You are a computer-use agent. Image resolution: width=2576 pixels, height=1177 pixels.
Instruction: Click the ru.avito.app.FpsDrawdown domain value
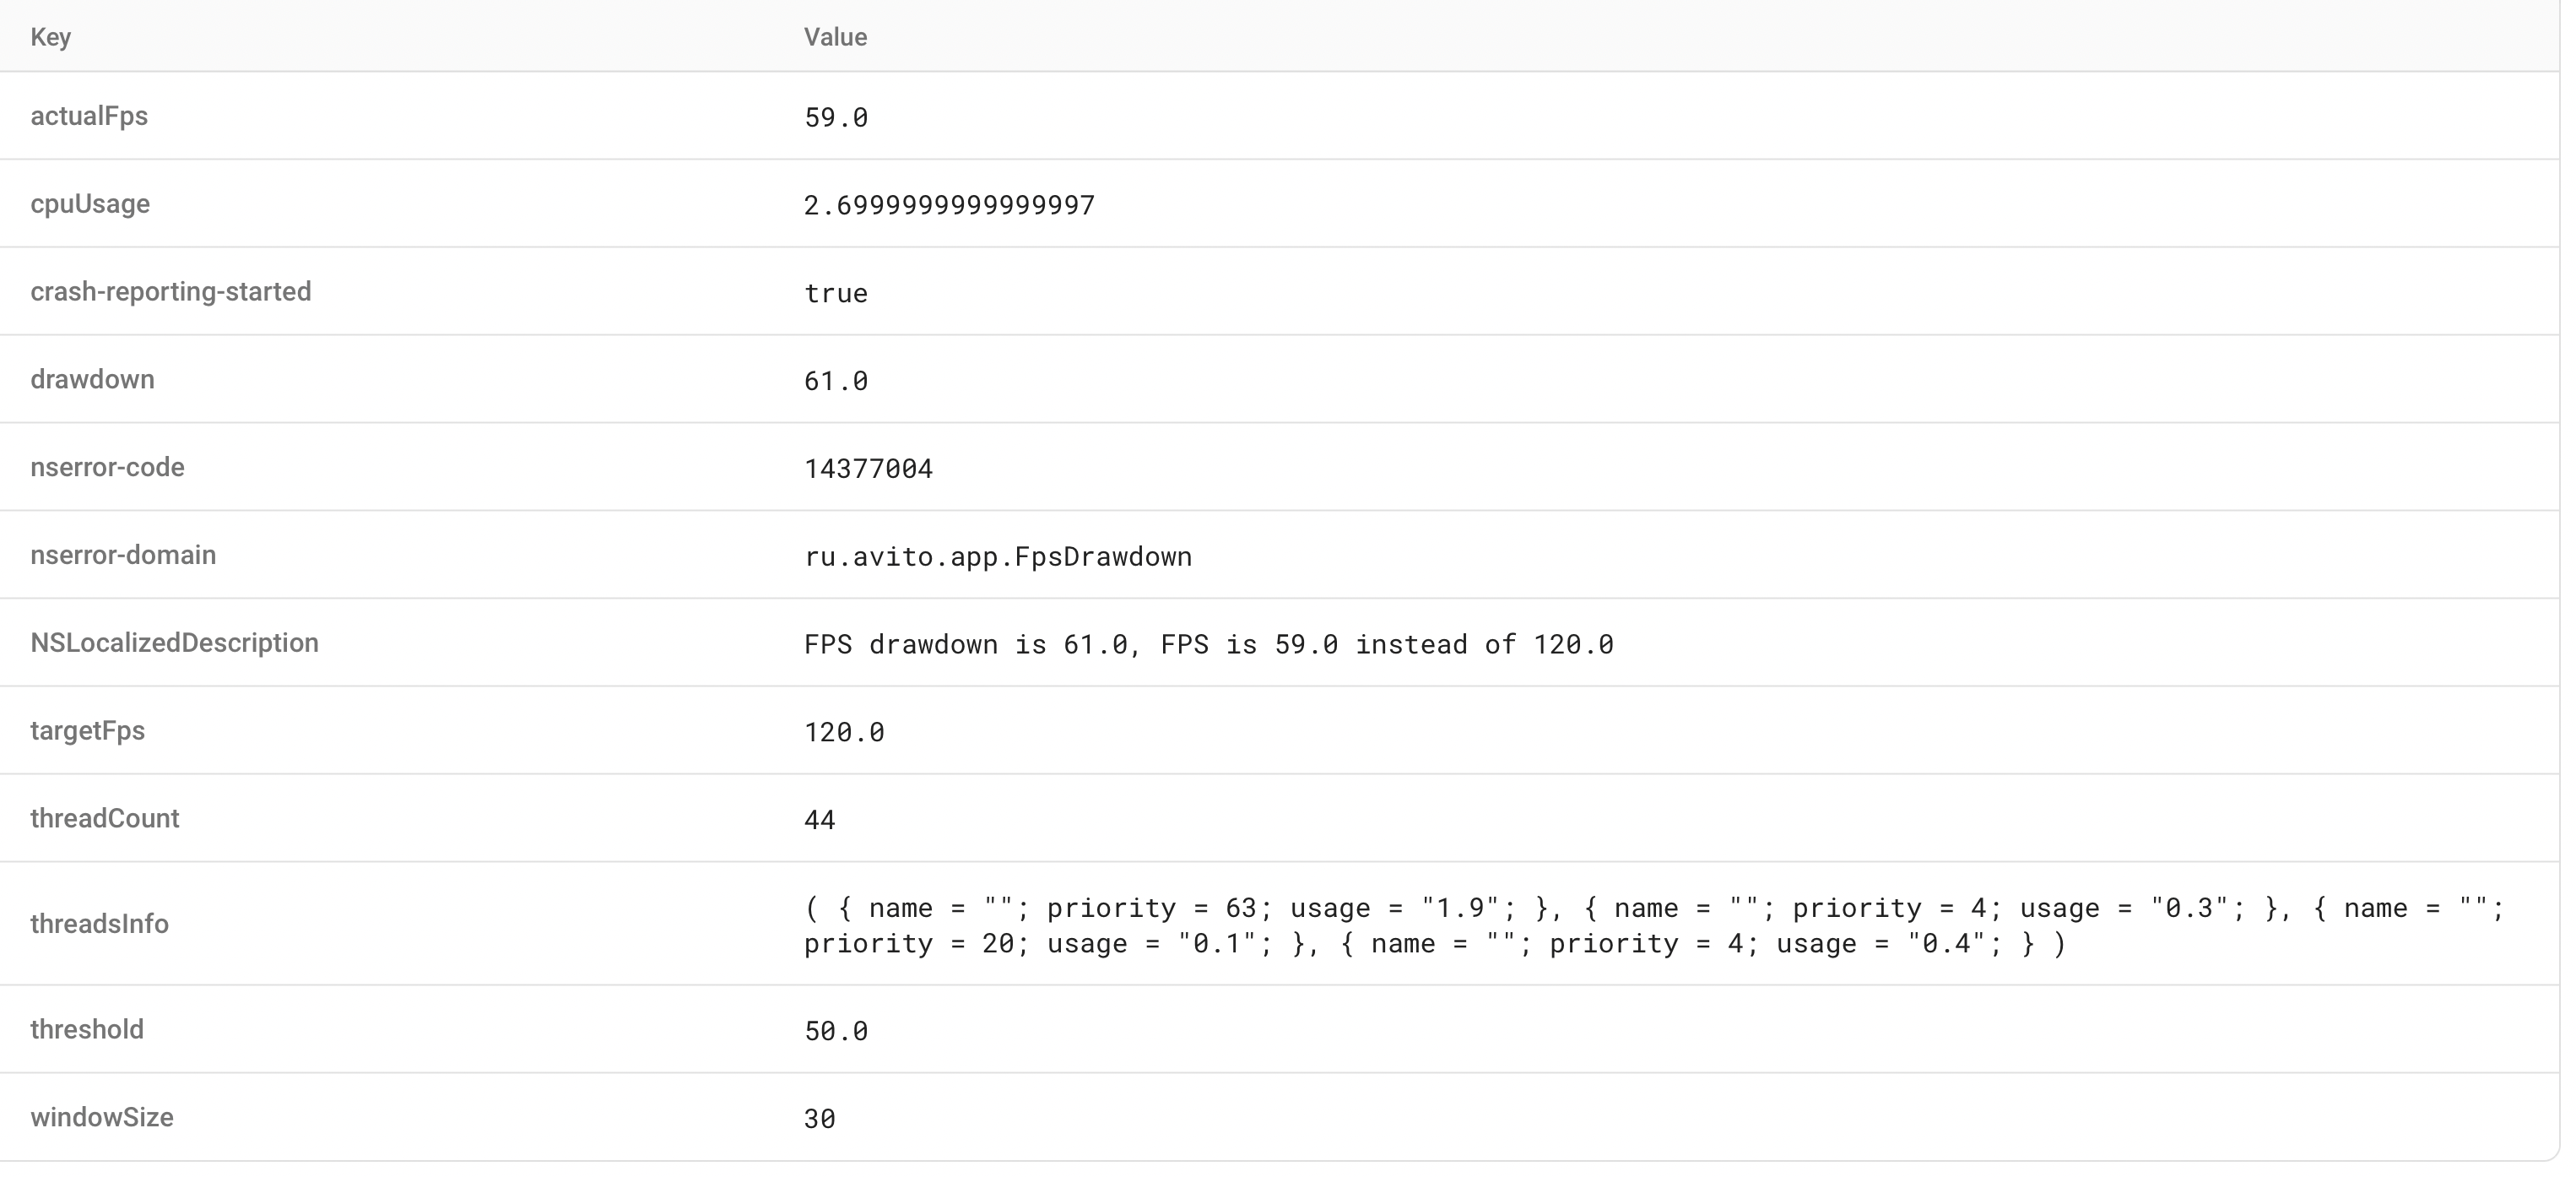coord(998,556)
